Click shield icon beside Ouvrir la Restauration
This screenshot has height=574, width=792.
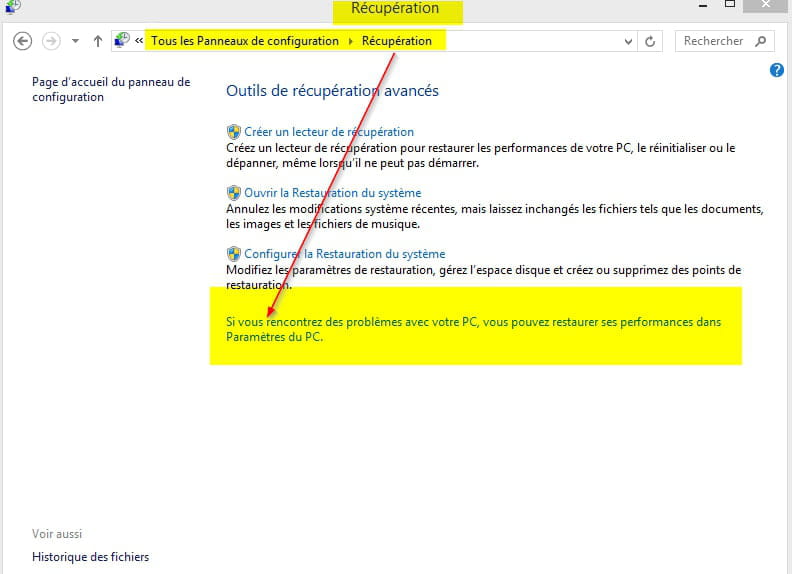pos(233,193)
